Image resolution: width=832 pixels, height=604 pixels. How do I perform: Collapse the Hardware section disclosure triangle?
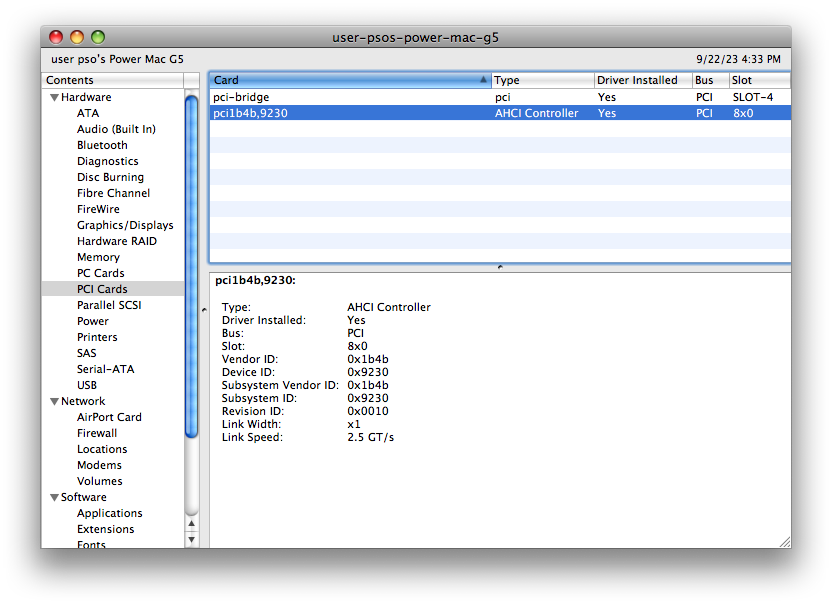click(54, 97)
